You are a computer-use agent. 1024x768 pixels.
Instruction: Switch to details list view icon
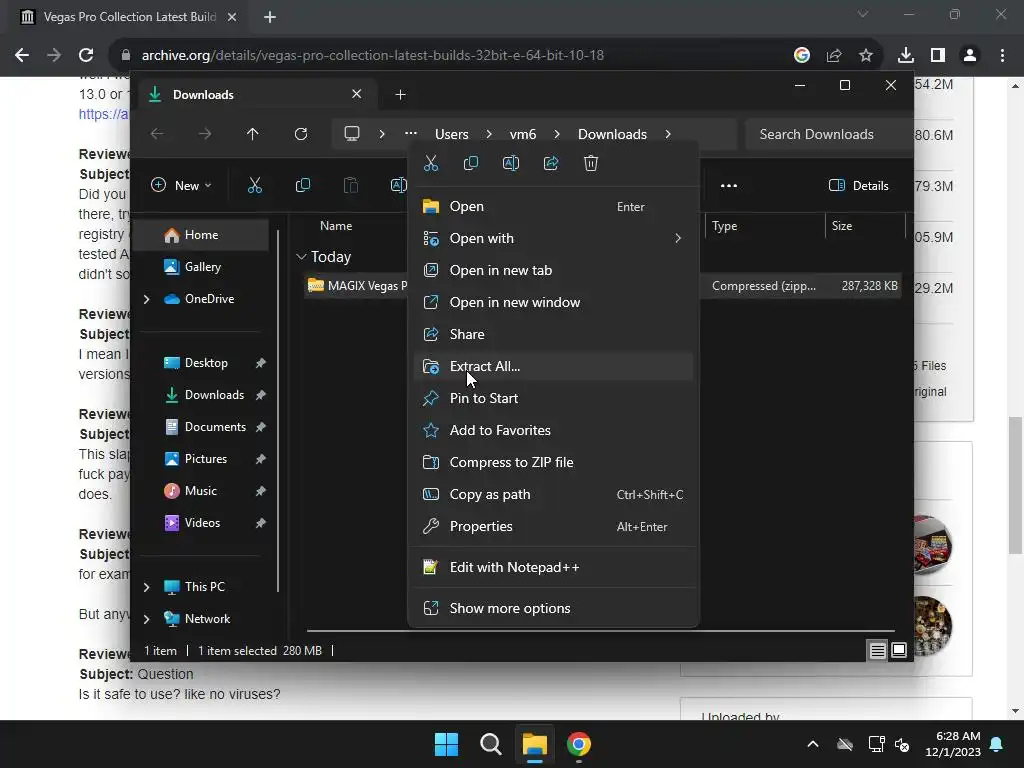click(x=877, y=650)
